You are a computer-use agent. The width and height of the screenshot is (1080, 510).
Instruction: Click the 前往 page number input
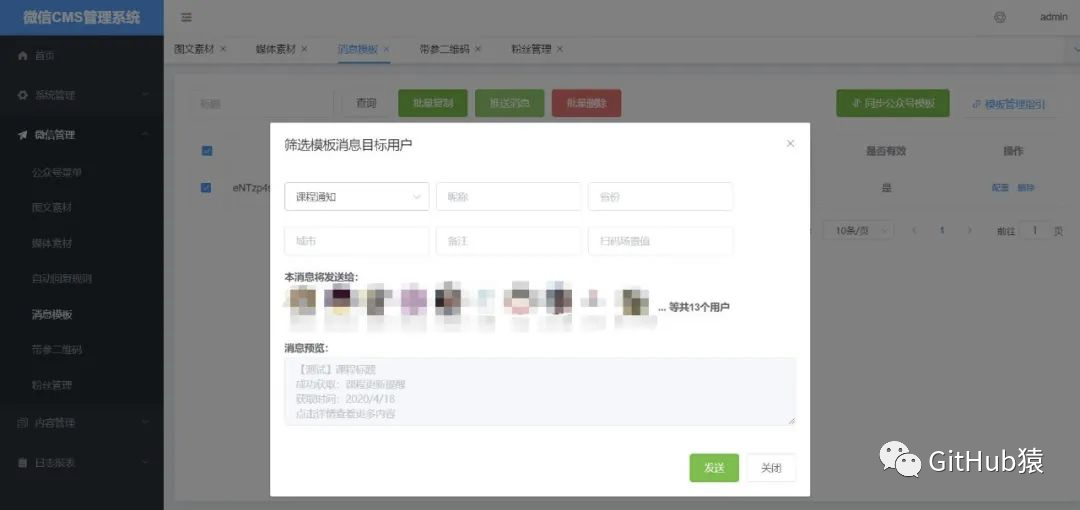[x=1035, y=230]
